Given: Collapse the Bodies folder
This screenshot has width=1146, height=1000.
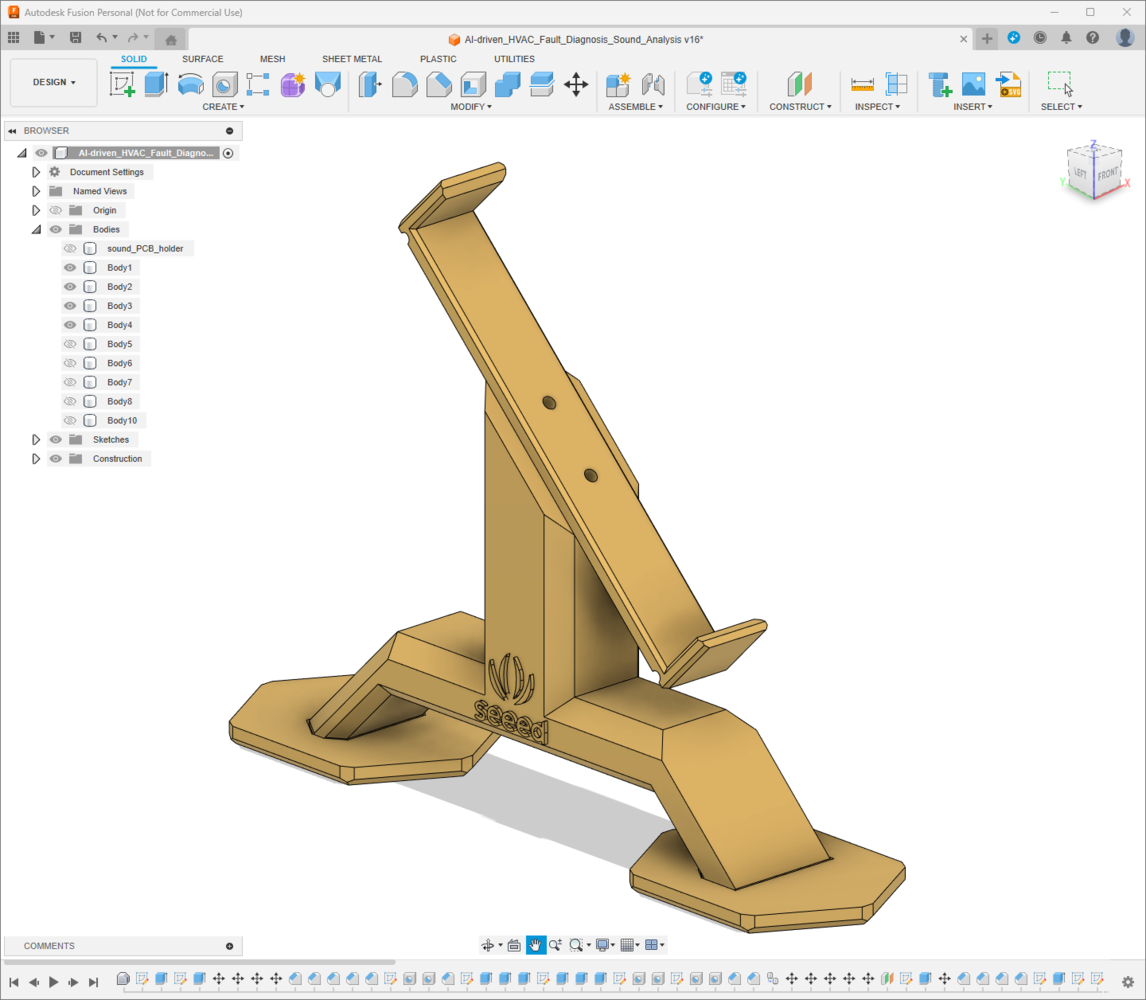Looking at the screenshot, I should coord(36,230).
